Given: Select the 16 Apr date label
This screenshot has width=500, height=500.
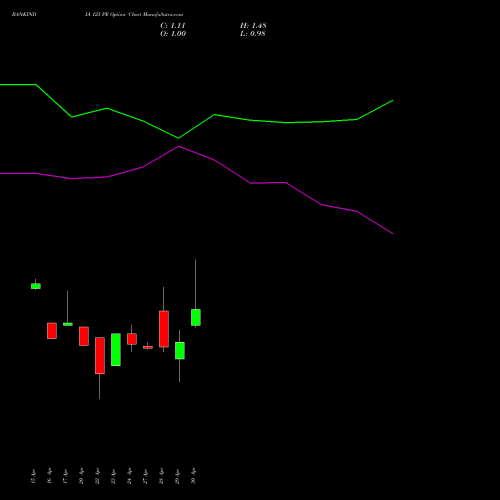Looking at the screenshot, I should coord(49,476).
